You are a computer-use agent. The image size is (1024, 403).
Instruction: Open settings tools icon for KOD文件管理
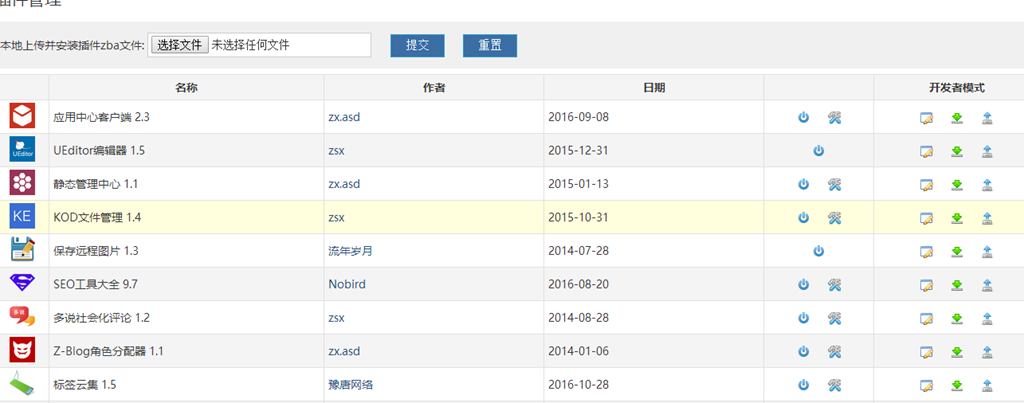click(834, 218)
